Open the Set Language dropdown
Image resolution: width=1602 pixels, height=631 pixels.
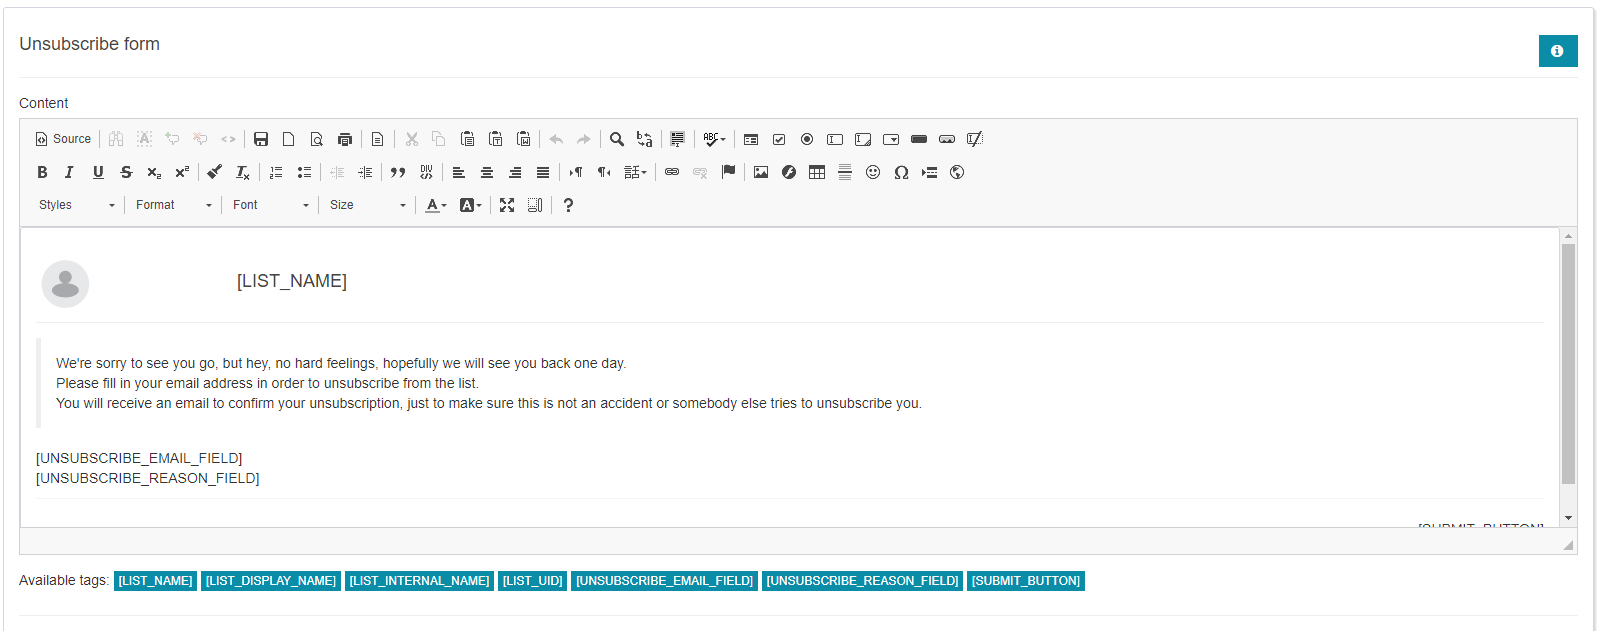pyautogui.click(x=635, y=172)
